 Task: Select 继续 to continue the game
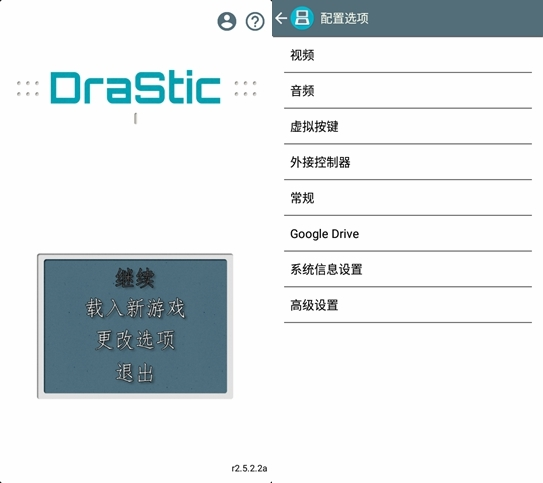click(135, 278)
